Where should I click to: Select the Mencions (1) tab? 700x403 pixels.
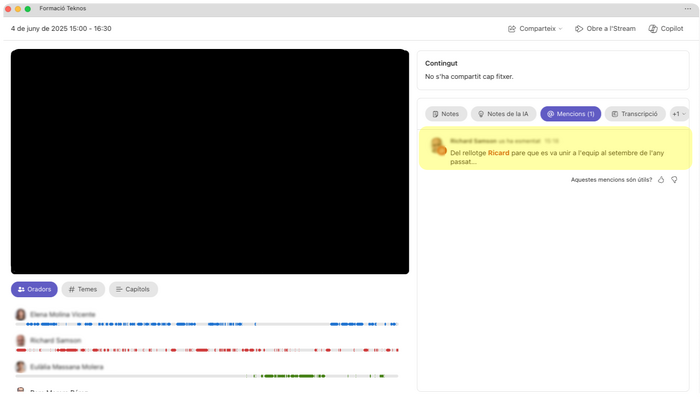click(x=571, y=114)
